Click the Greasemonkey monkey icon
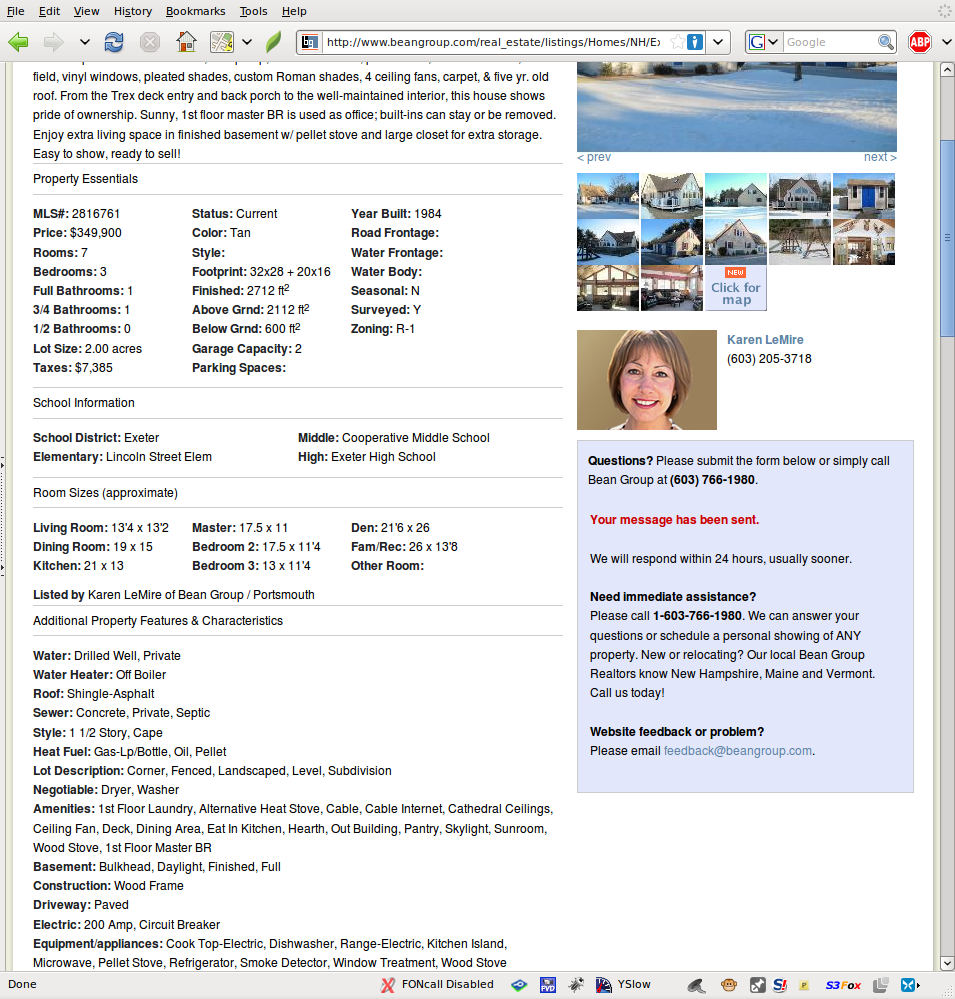The image size is (955, 999). pos(729,985)
